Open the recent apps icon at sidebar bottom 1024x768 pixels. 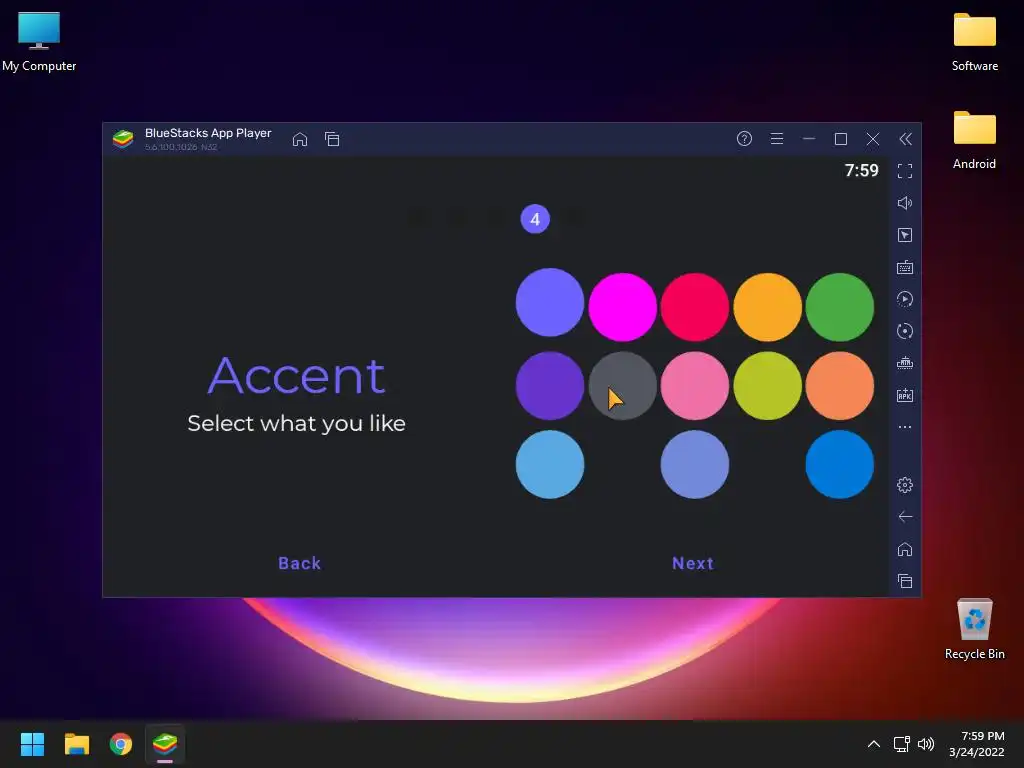[x=904, y=581]
